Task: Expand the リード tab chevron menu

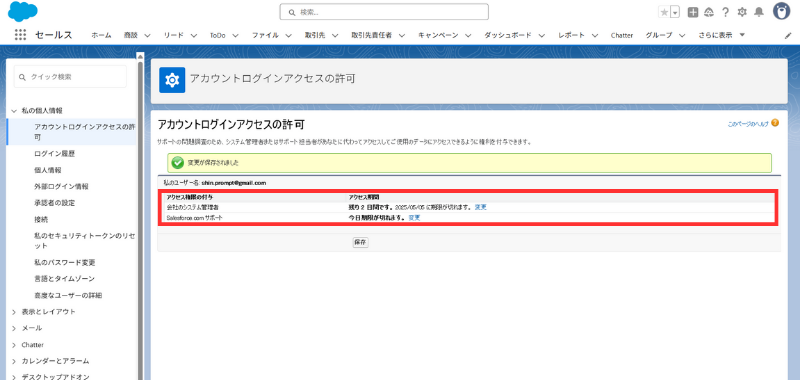Action: tap(193, 36)
